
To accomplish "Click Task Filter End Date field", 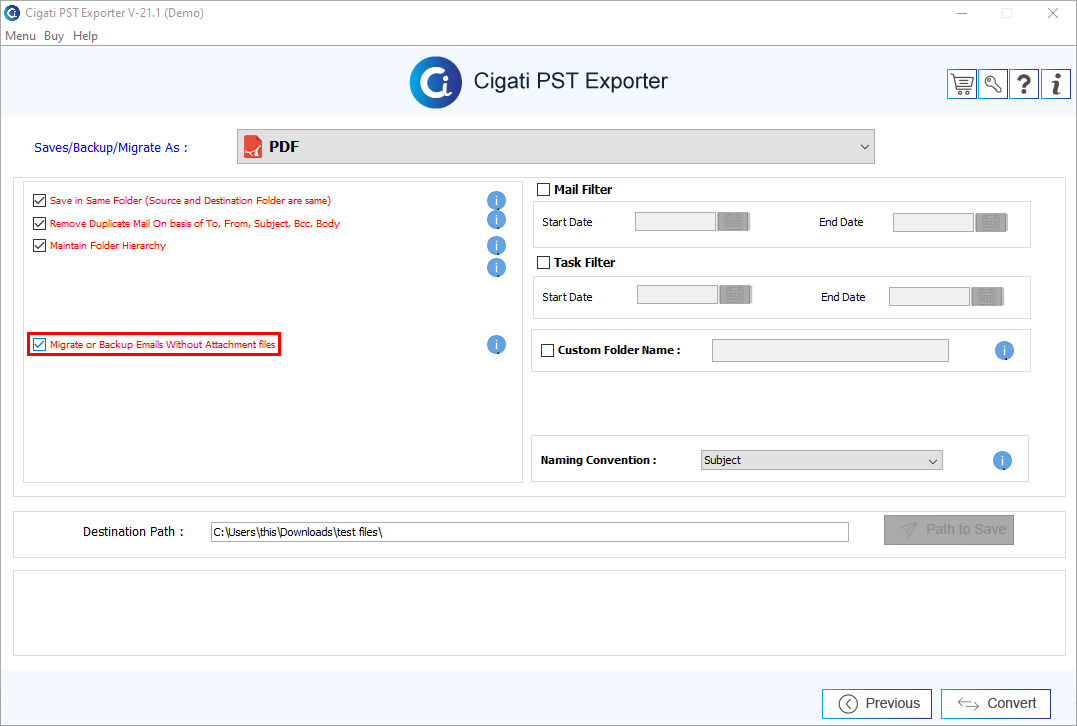I will pyautogui.click(x=929, y=297).
